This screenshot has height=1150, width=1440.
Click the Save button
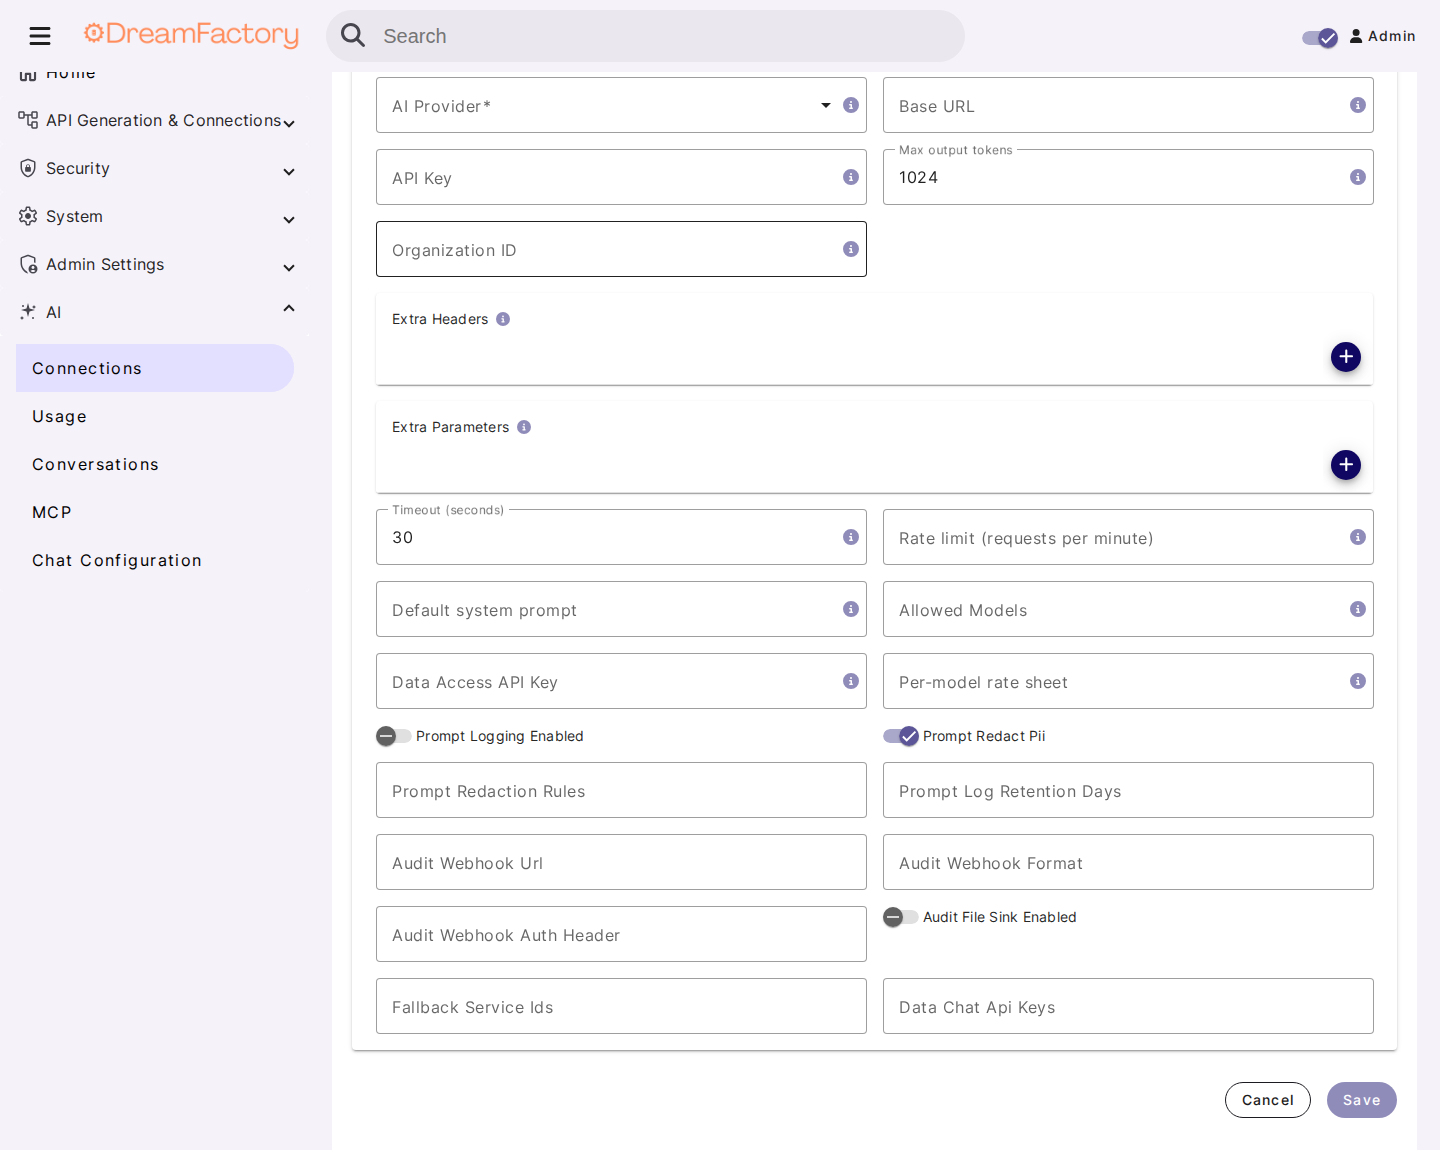1362,1100
